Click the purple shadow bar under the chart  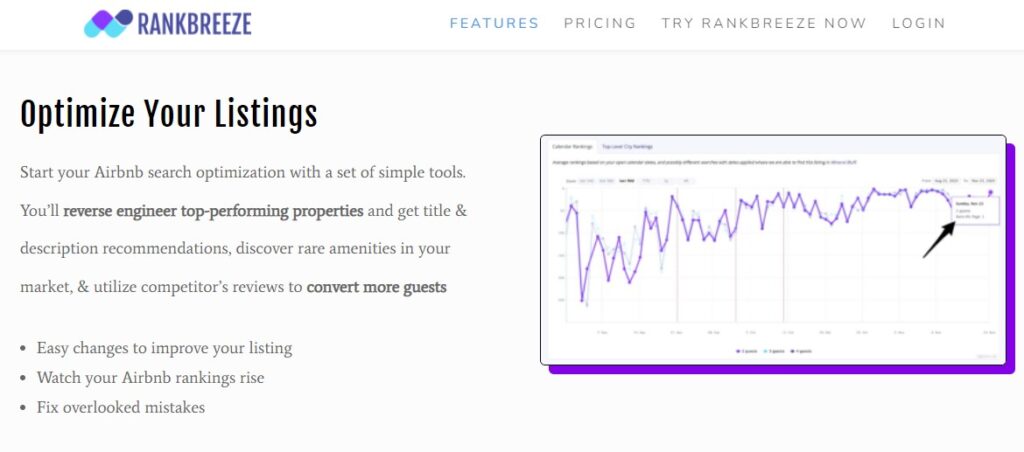[782, 370]
